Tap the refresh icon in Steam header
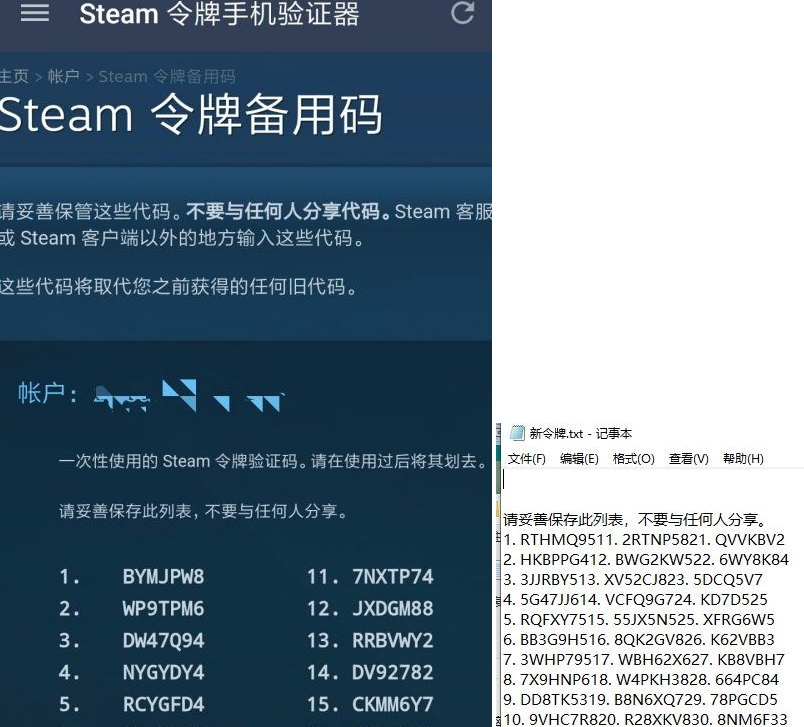The width and height of the screenshot is (804, 727). (x=462, y=13)
